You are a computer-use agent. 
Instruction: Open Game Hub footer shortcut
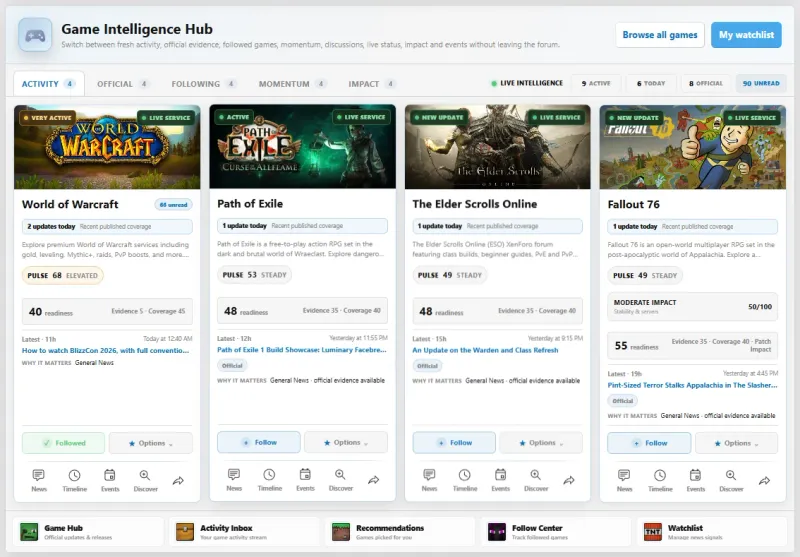pyautogui.click(x=88, y=531)
